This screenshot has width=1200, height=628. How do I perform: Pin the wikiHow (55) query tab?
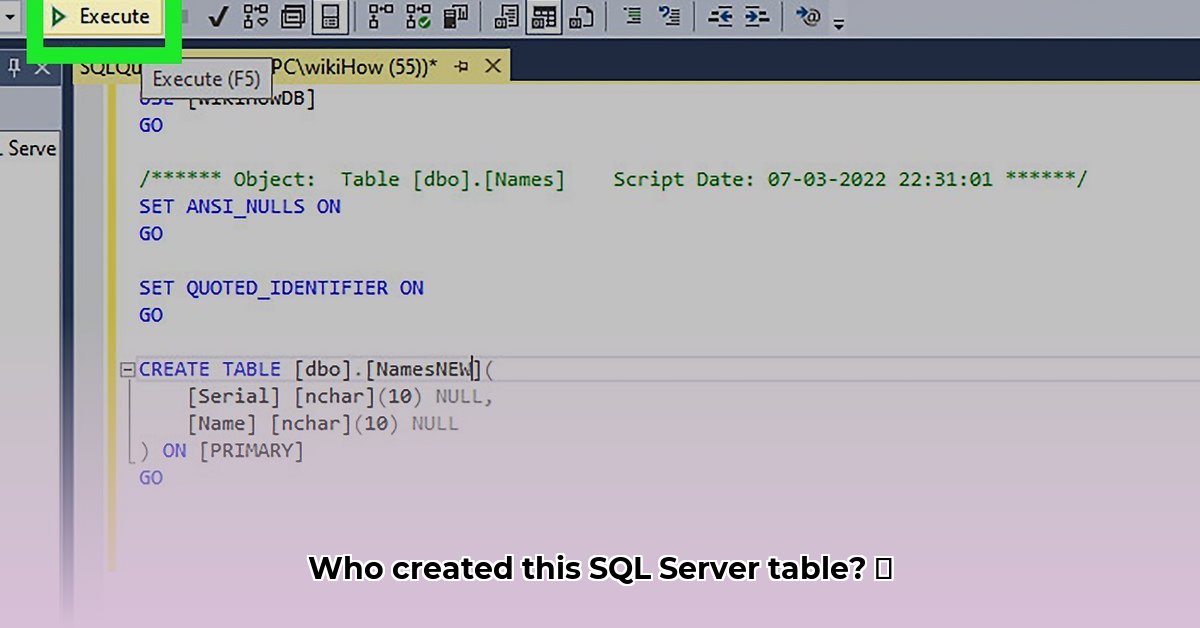(x=461, y=67)
